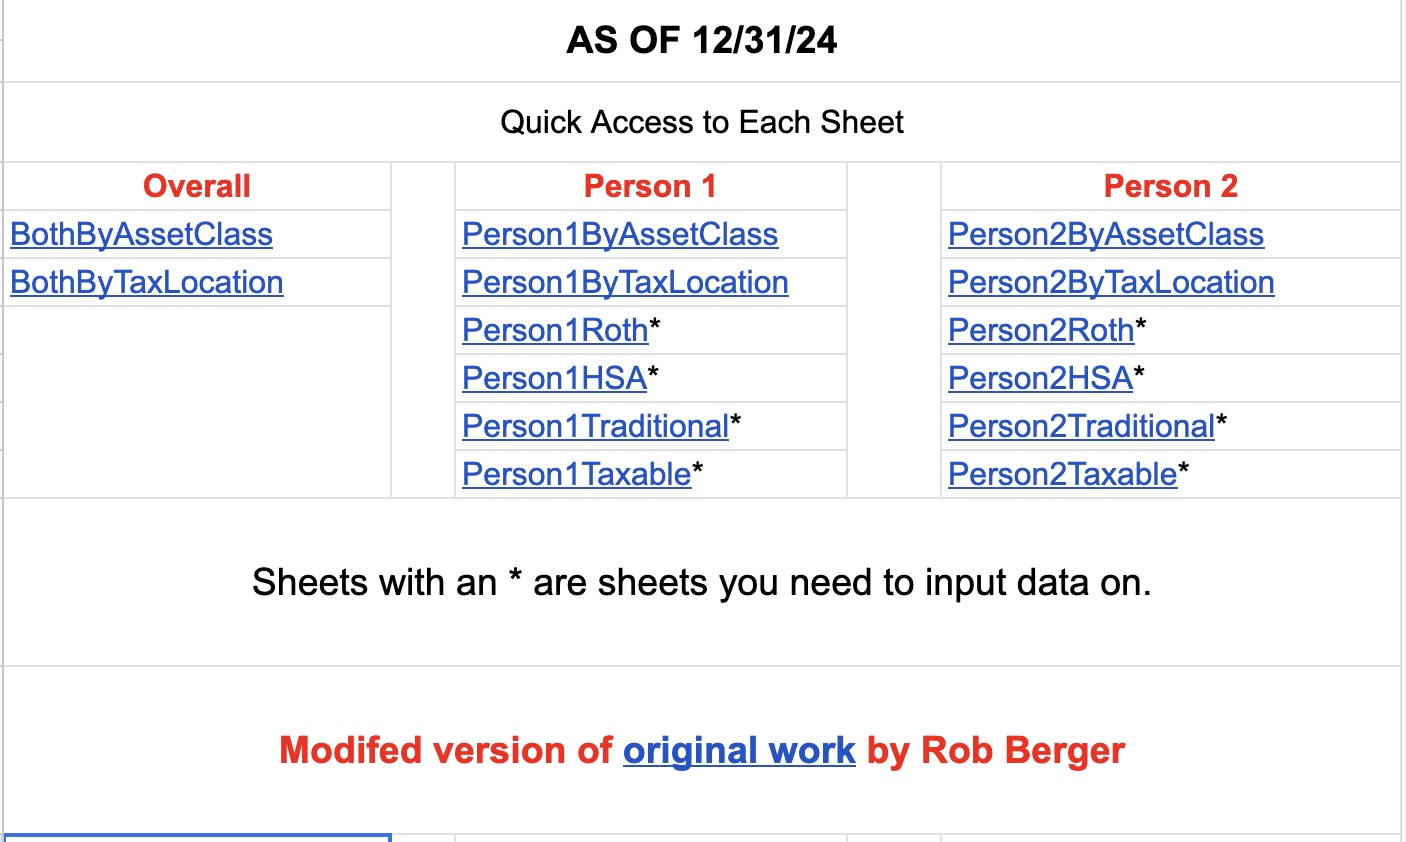Go to the Person2ByTaxLocation sheet
This screenshot has height=842, width=1406.
[x=1111, y=283]
